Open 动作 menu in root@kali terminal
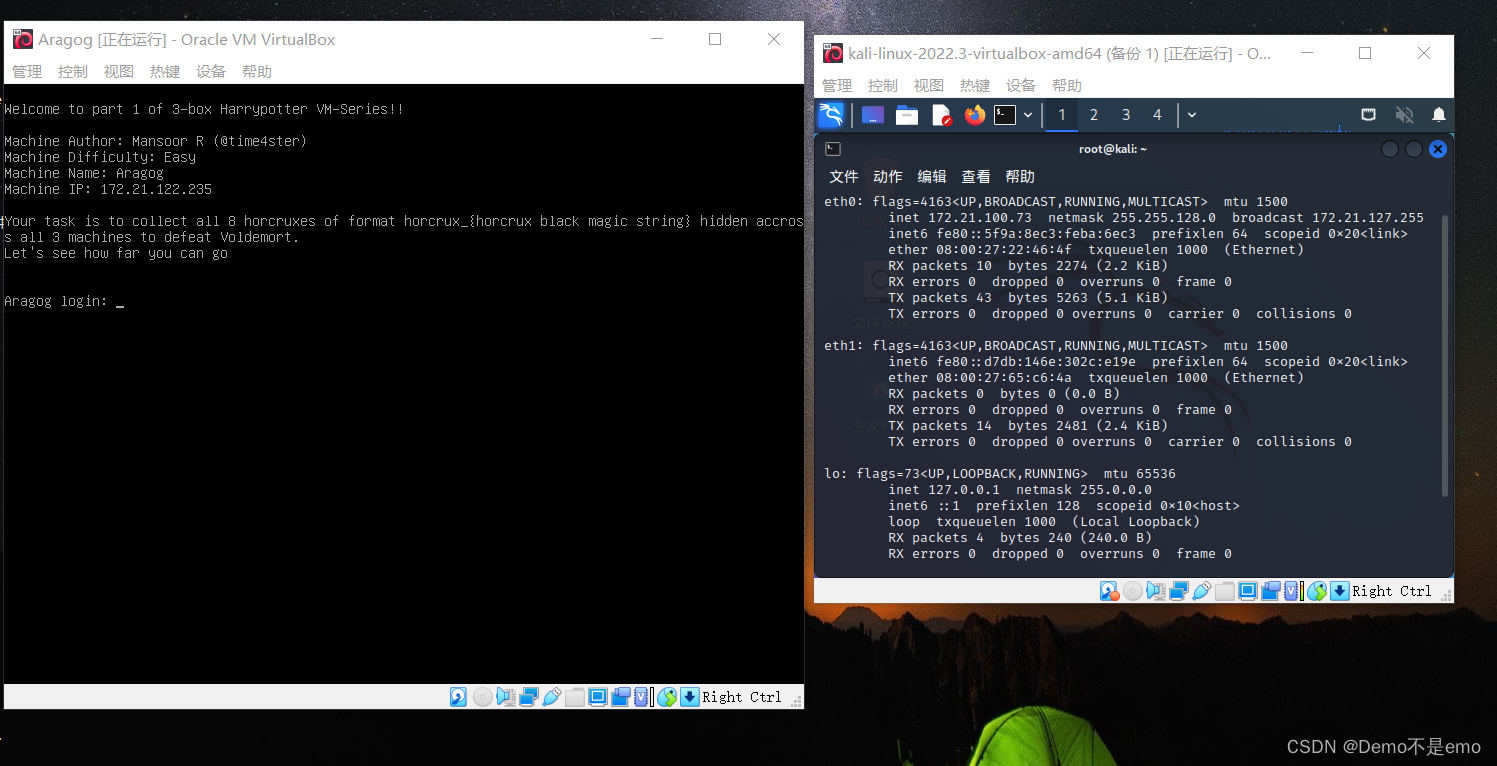1497x766 pixels. tap(888, 176)
